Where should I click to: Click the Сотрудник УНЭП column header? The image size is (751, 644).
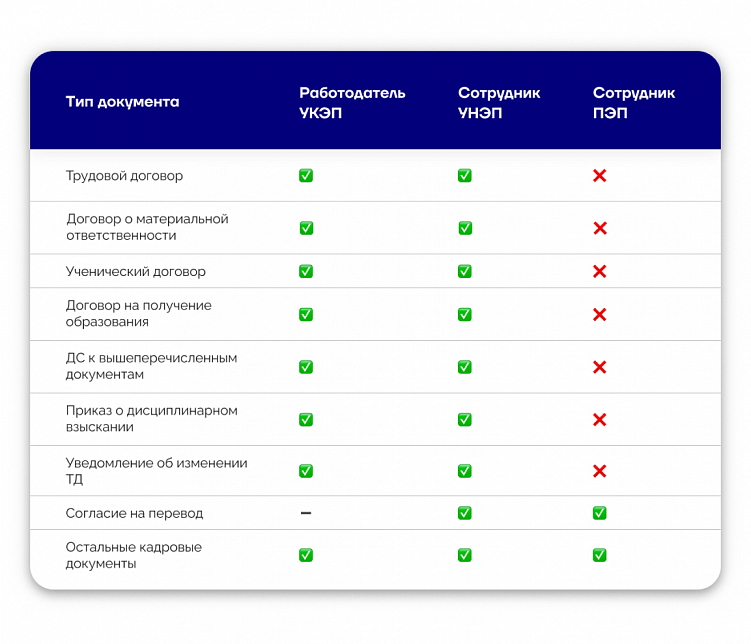[499, 103]
